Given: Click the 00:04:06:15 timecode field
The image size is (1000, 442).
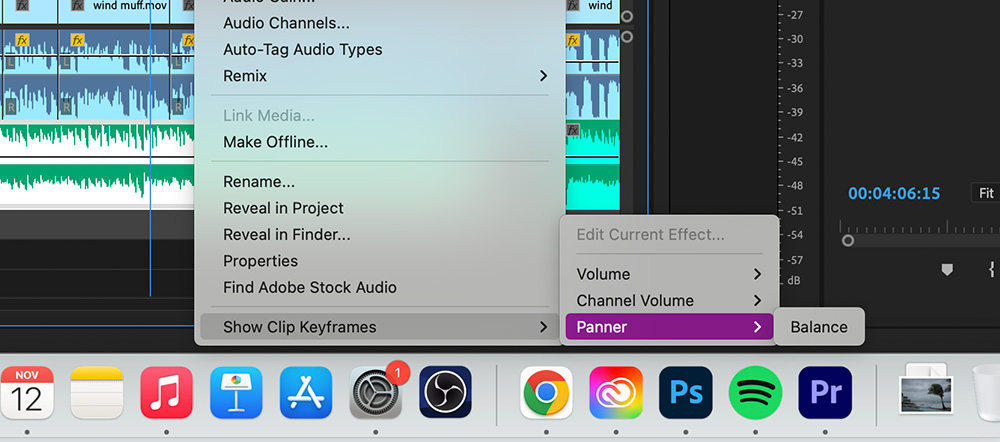Looking at the screenshot, I should 894,193.
